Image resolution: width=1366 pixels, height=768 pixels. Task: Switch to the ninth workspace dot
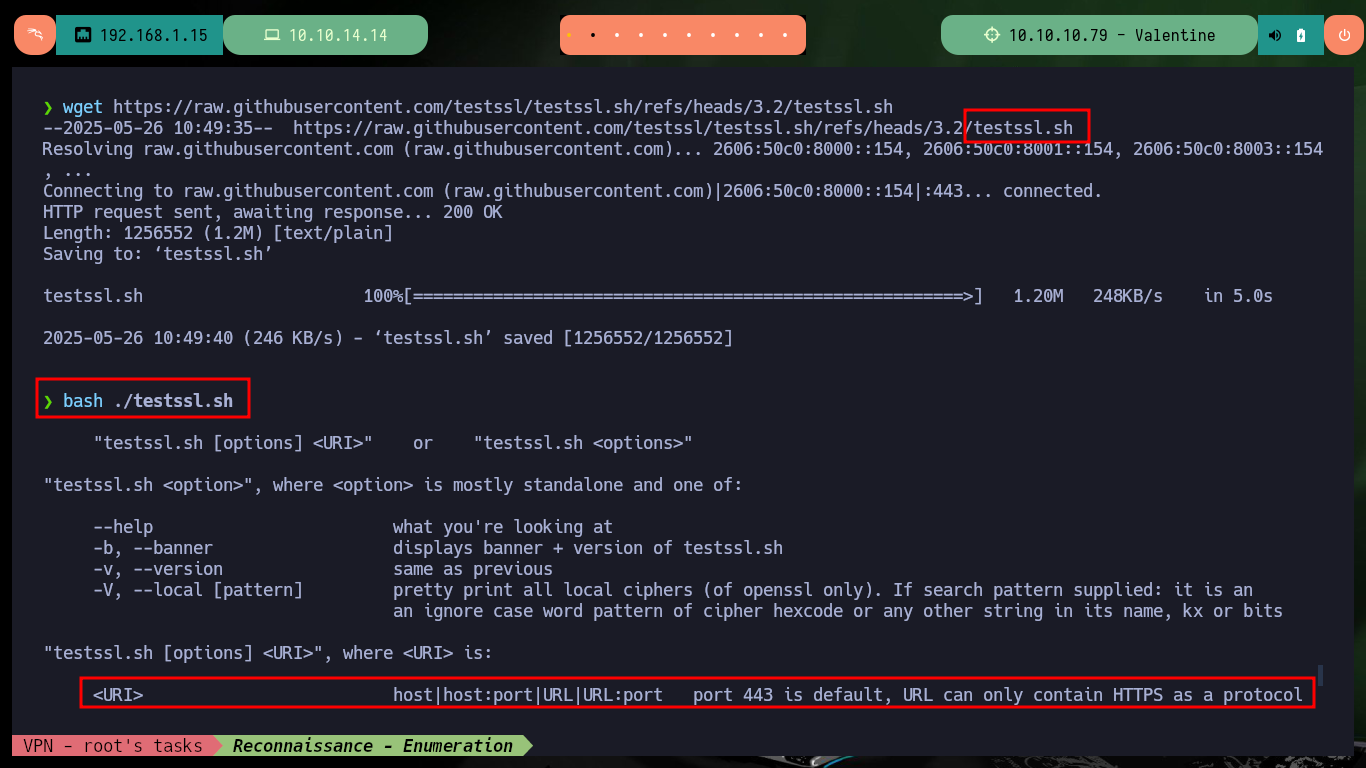coord(763,35)
